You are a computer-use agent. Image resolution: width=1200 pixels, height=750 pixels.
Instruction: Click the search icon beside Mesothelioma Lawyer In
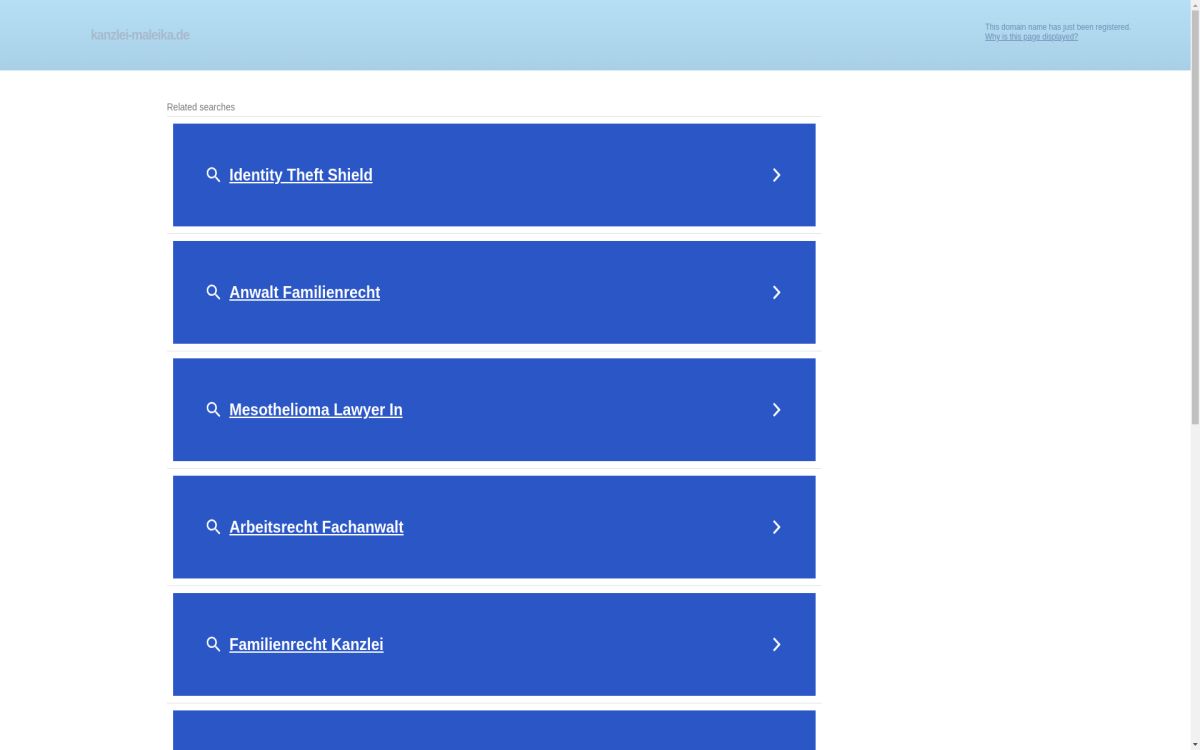click(213, 410)
